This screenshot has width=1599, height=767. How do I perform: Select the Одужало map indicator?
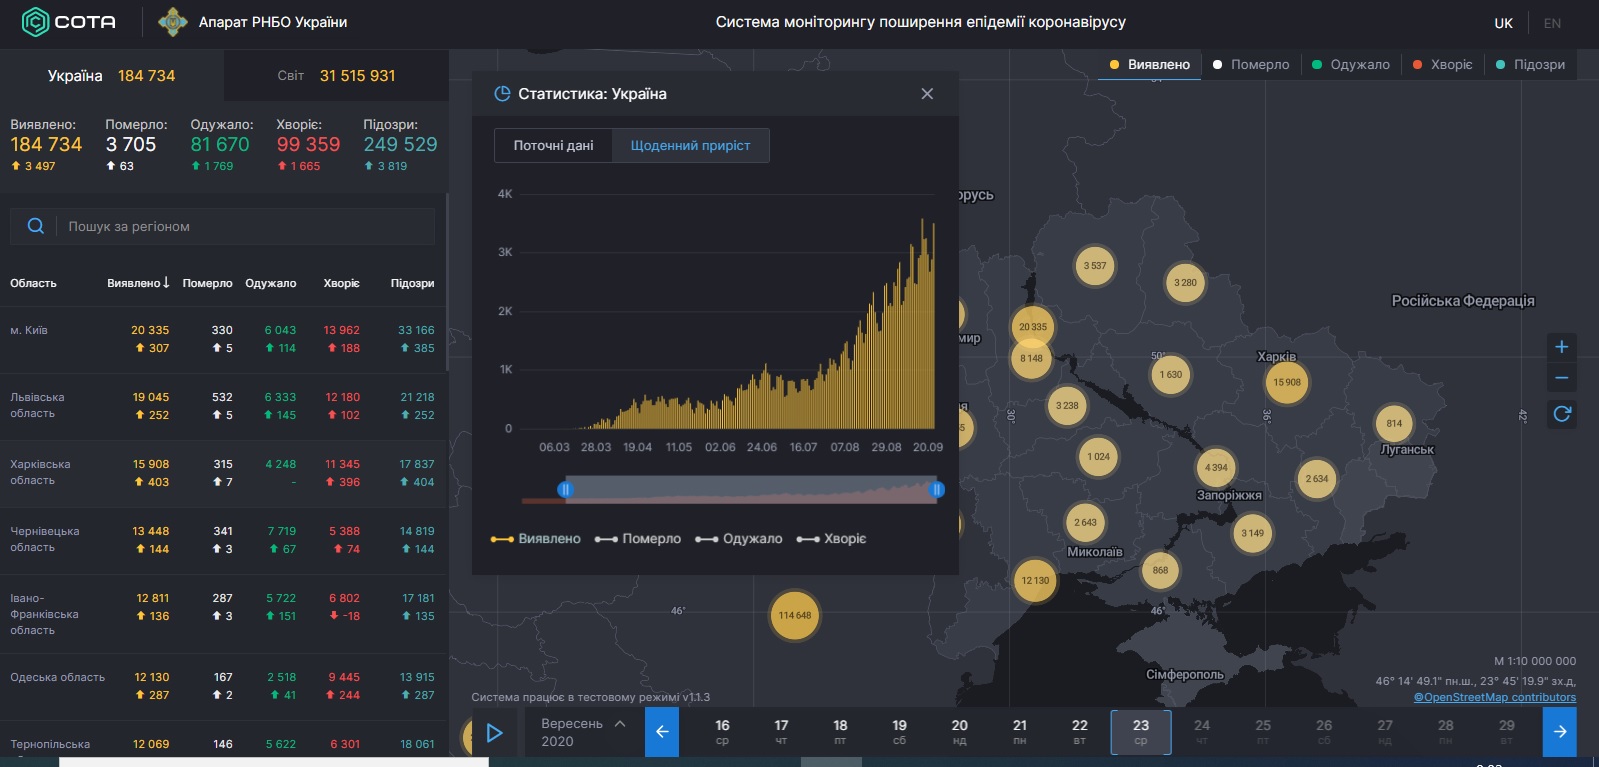(x=1350, y=65)
